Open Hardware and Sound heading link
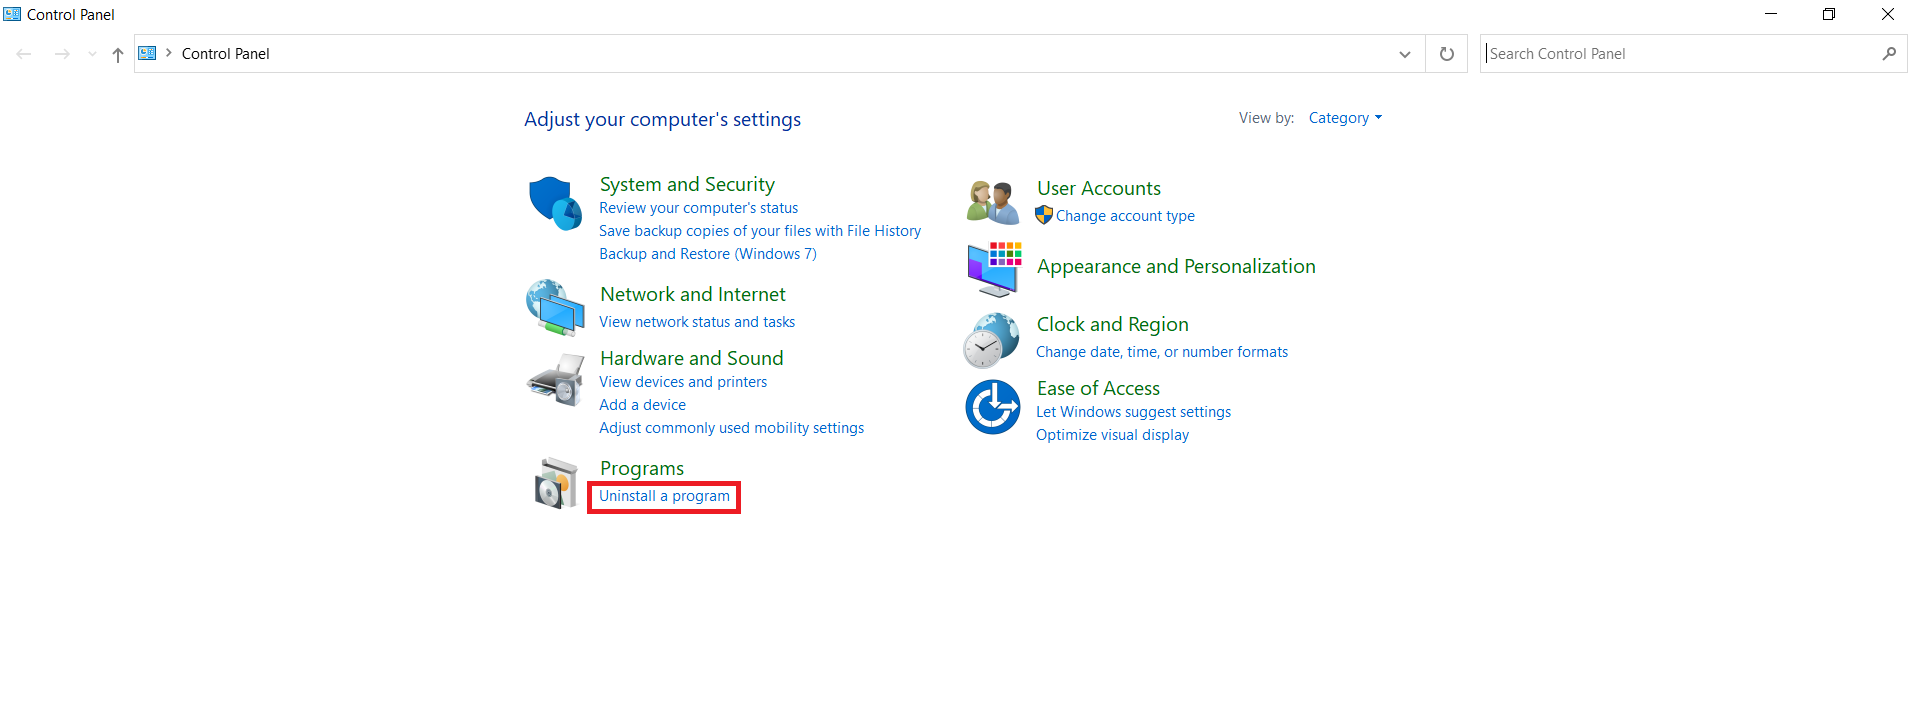 pos(691,358)
